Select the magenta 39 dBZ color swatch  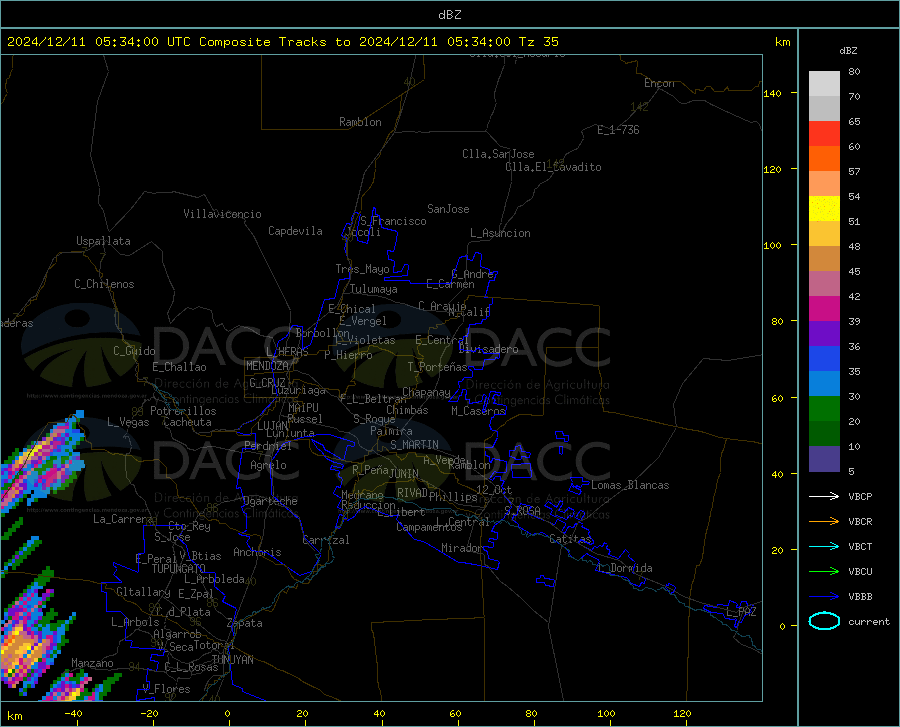click(x=824, y=309)
